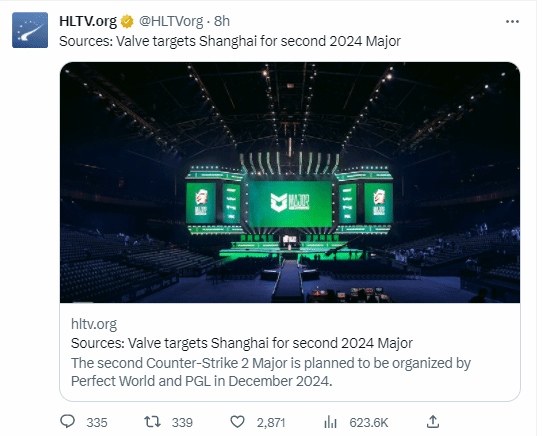Click the reply speech bubble icon
This screenshot has height=436, width=543.
coord(67,421)
